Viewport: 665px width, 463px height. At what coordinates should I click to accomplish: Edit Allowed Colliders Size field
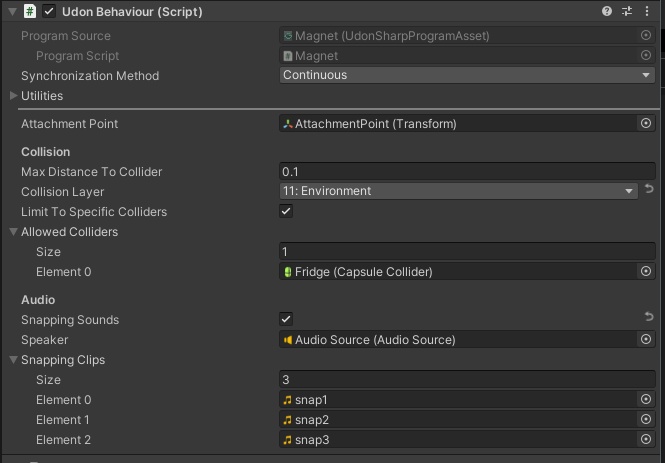(x=467, y=251)
